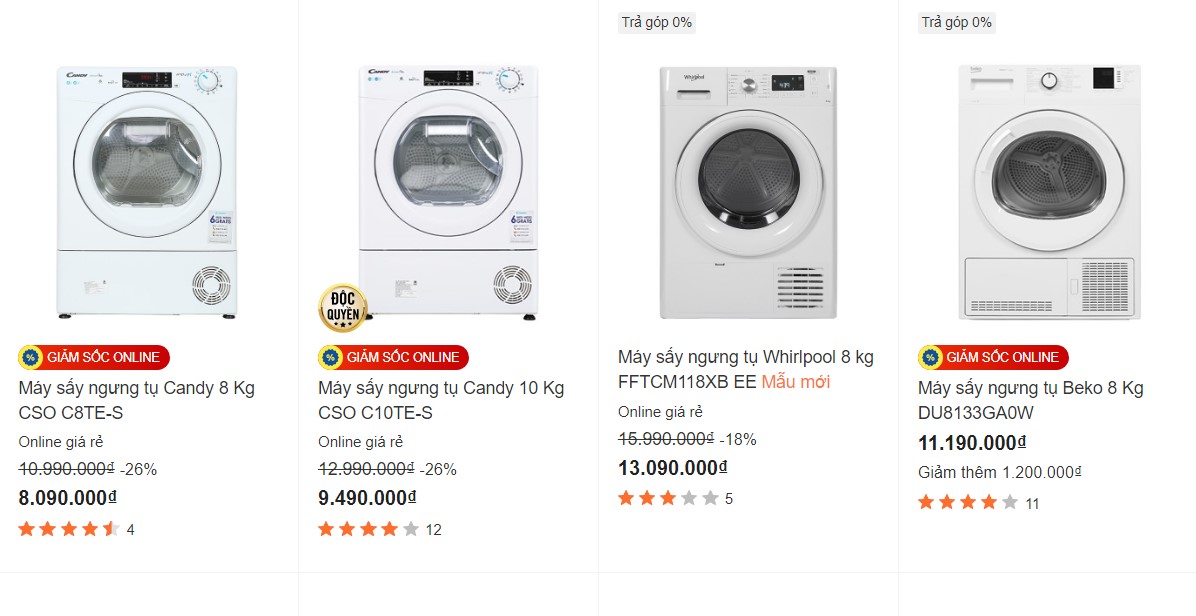The image size is (1196, 616).
Task: Click the Candy 8 Kg dryer product image
Action: pyautogui.click(x=148, y=192)
